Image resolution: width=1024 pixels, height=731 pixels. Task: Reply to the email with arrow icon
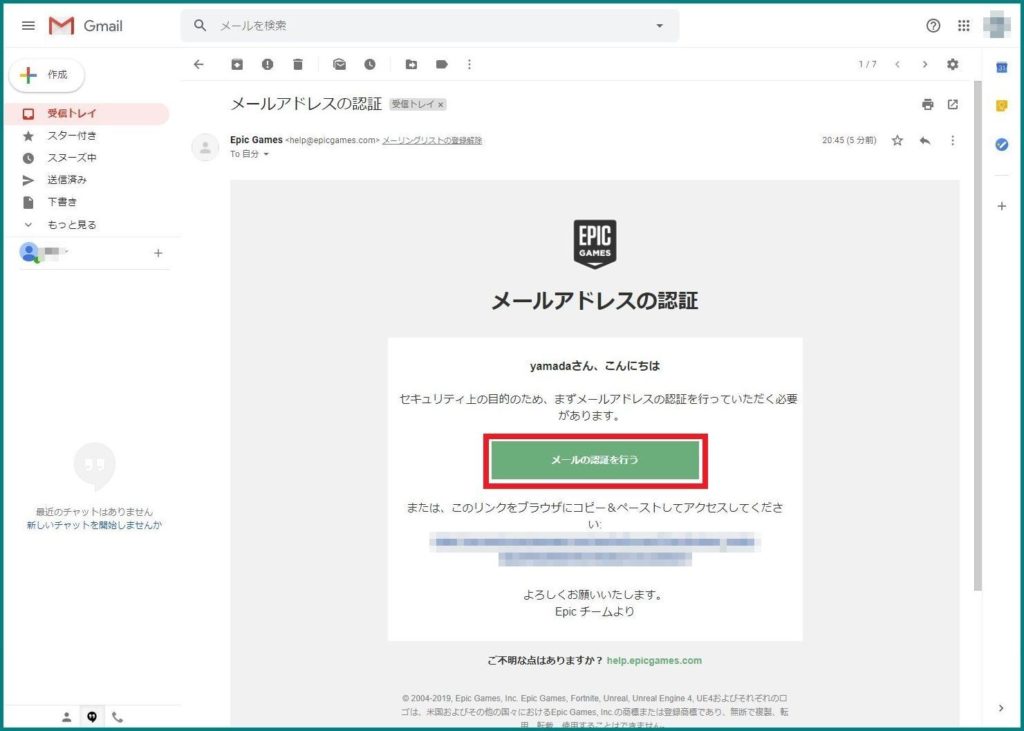tap(925, 140)
